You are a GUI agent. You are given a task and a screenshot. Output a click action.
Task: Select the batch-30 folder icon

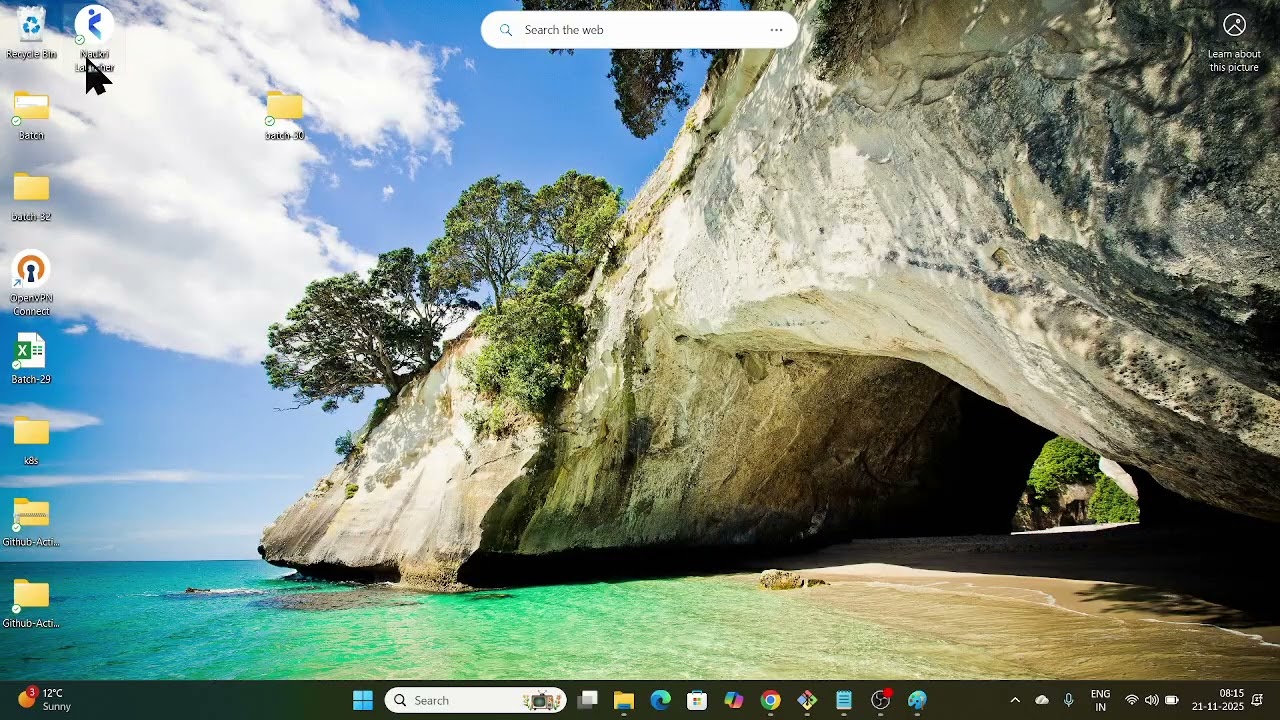click(x=285, y=115)
